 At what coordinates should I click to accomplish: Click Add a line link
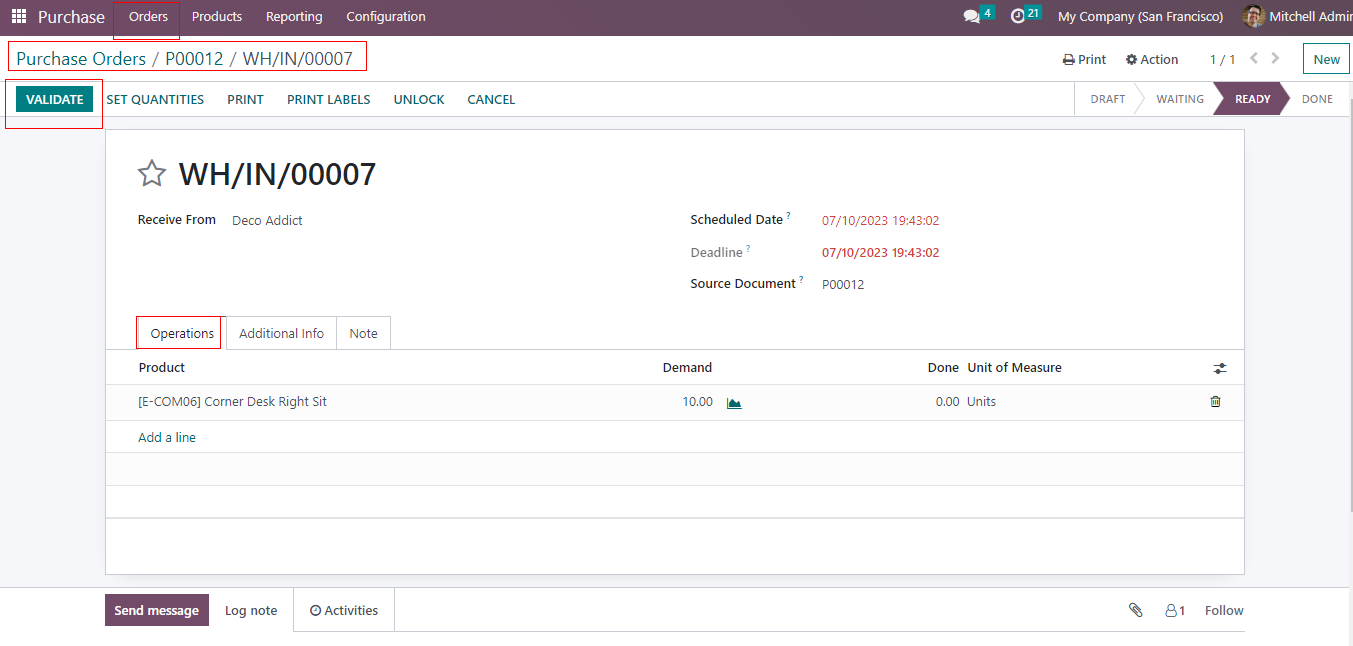tap(167, 438)
